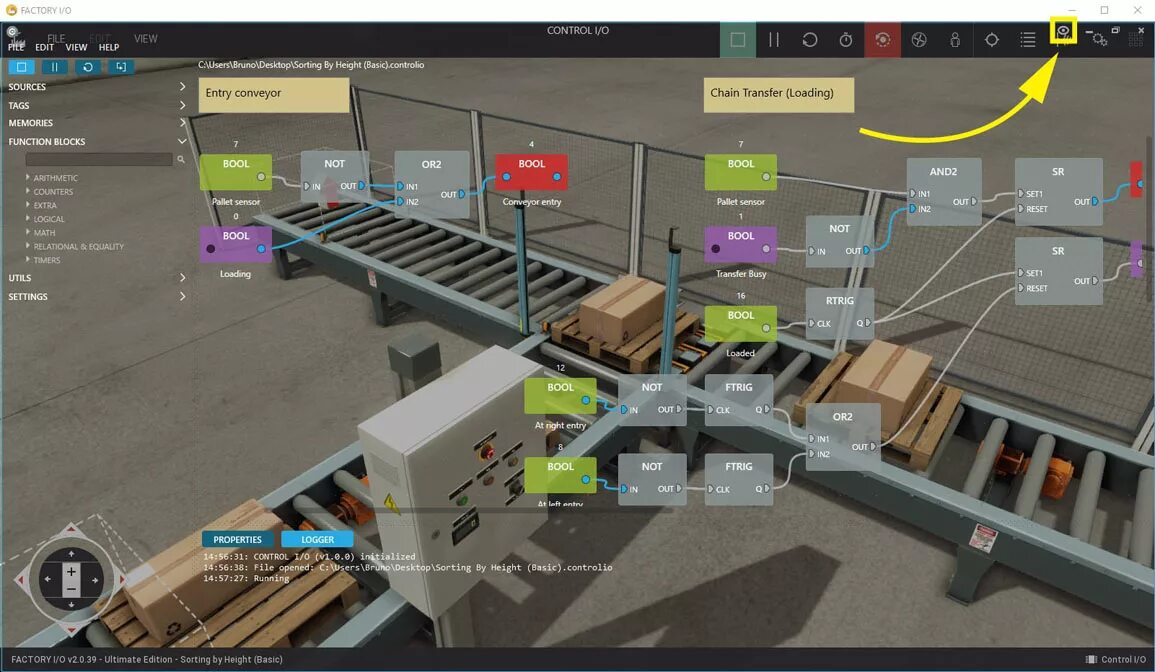Click the grid dots icon at far right
This screenshot has width=1155, height=672.
click(1136, 41)
